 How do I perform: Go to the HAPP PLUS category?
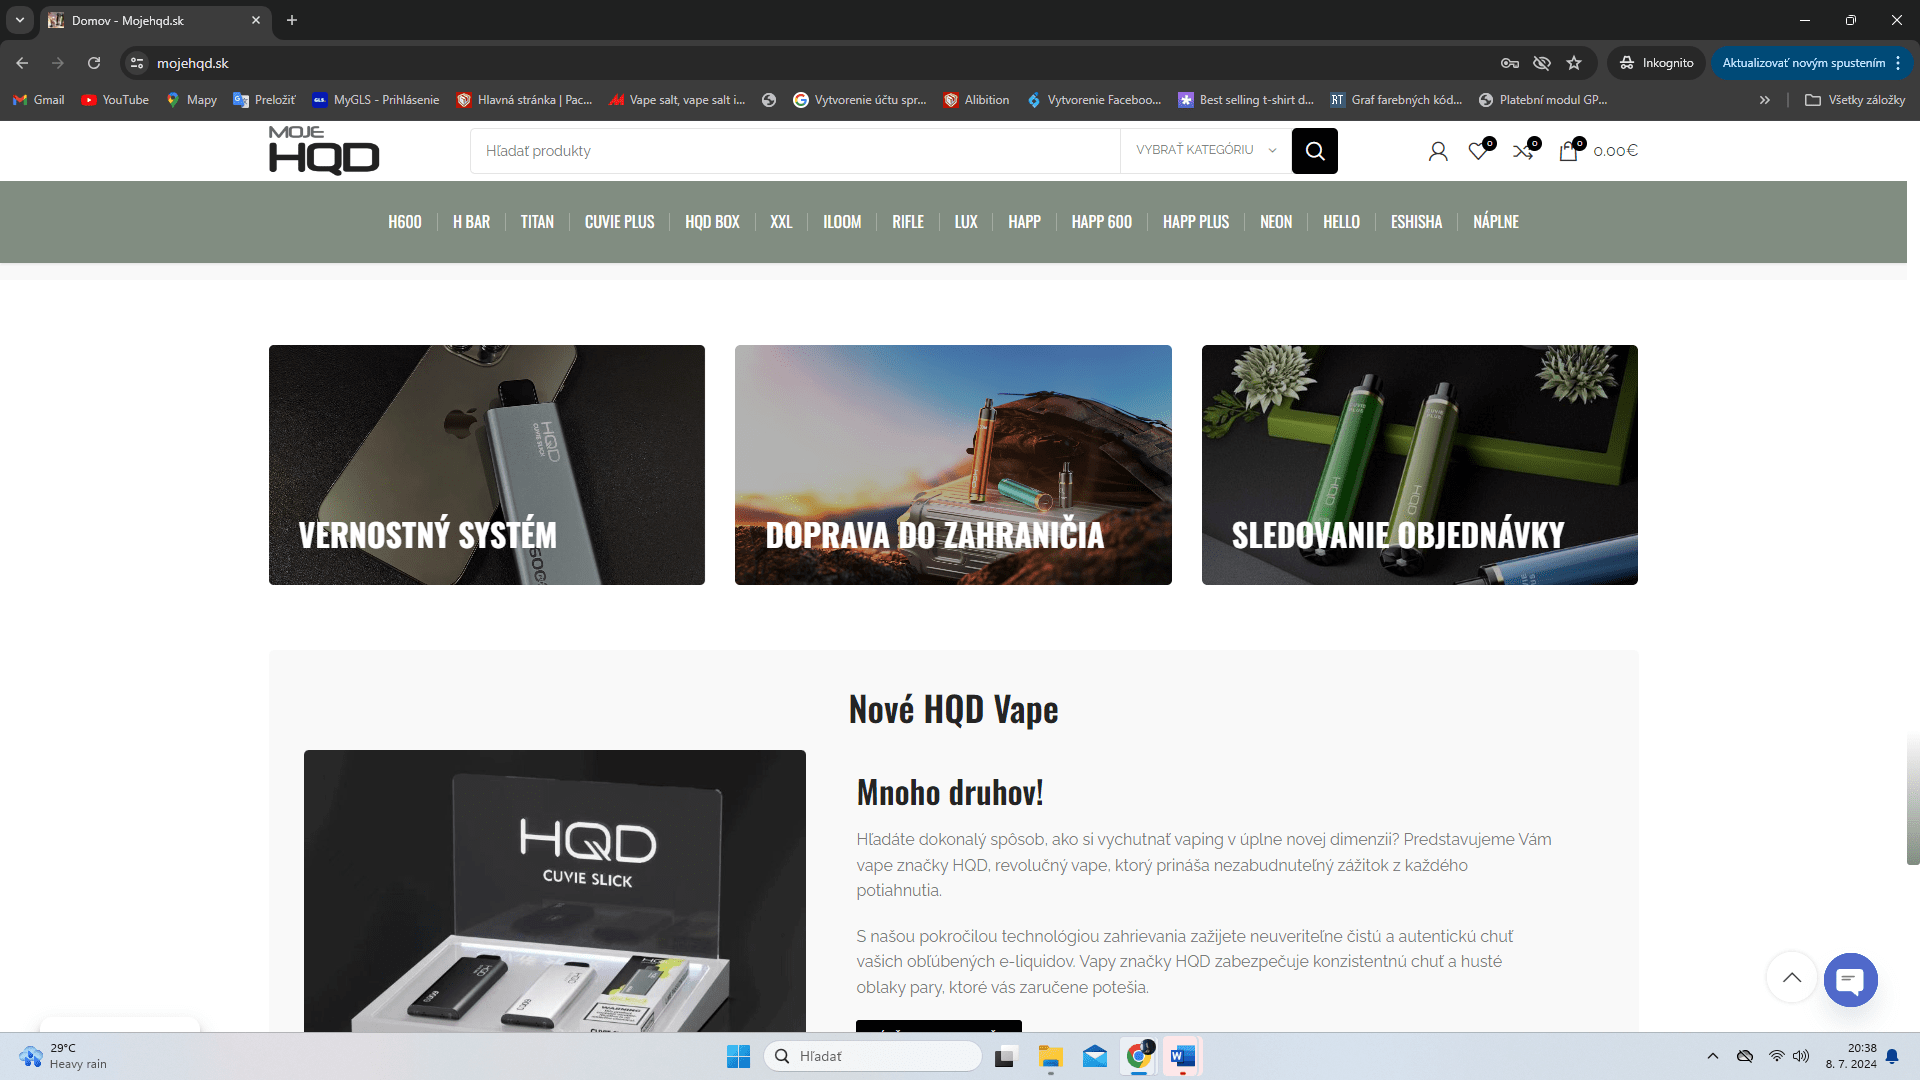tap(1196, 222)
